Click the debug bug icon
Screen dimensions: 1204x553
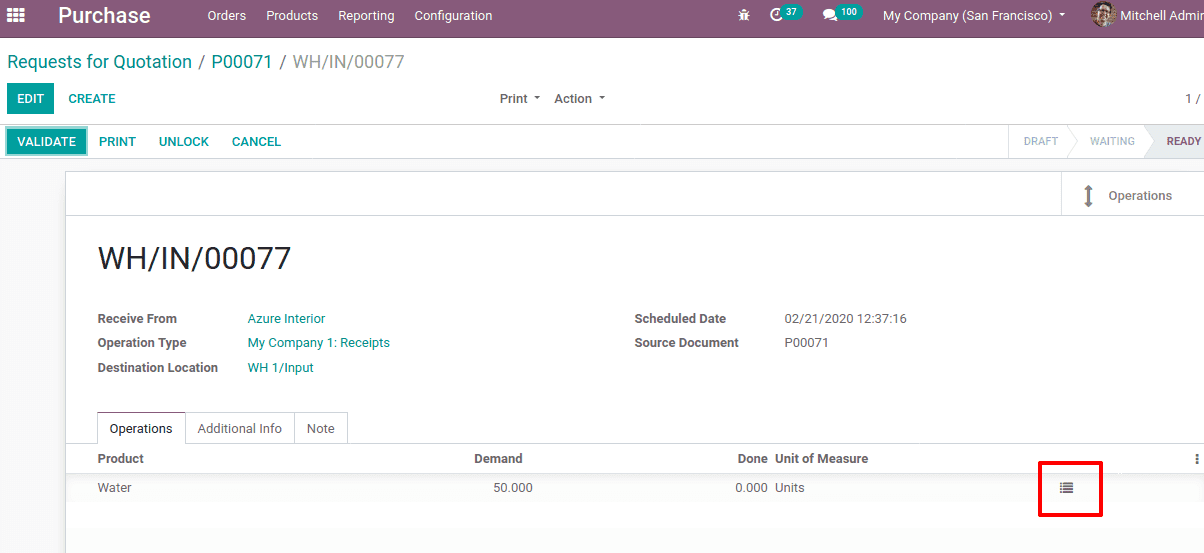(x=743, y=15)
